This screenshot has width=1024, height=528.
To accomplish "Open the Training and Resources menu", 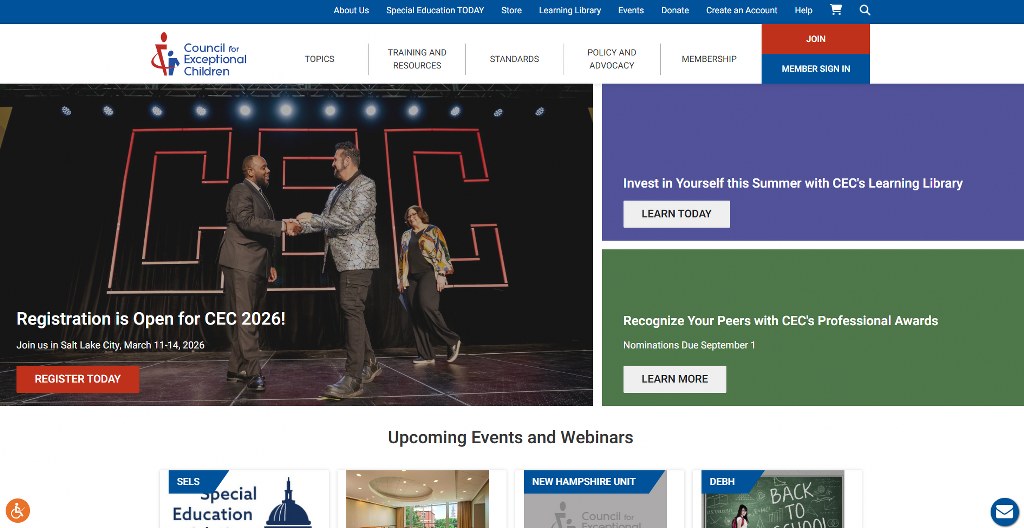I will (x=417, y=59).
